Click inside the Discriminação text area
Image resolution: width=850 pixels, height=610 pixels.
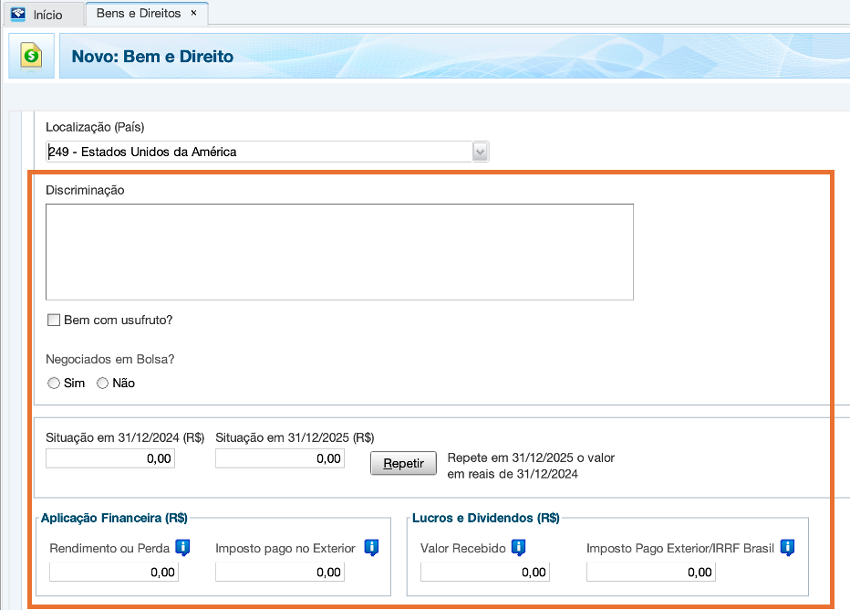point(339,252)
